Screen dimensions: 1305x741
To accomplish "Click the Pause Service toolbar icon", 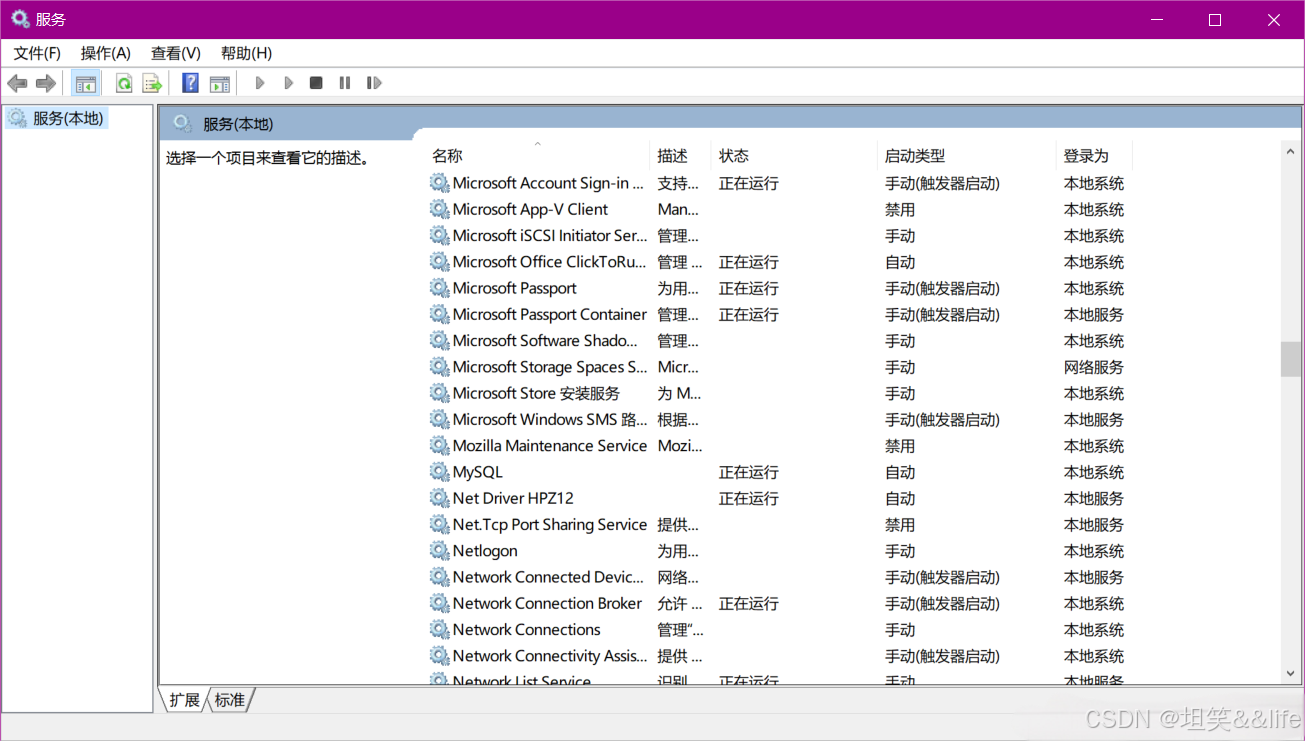I will point(345,83).
